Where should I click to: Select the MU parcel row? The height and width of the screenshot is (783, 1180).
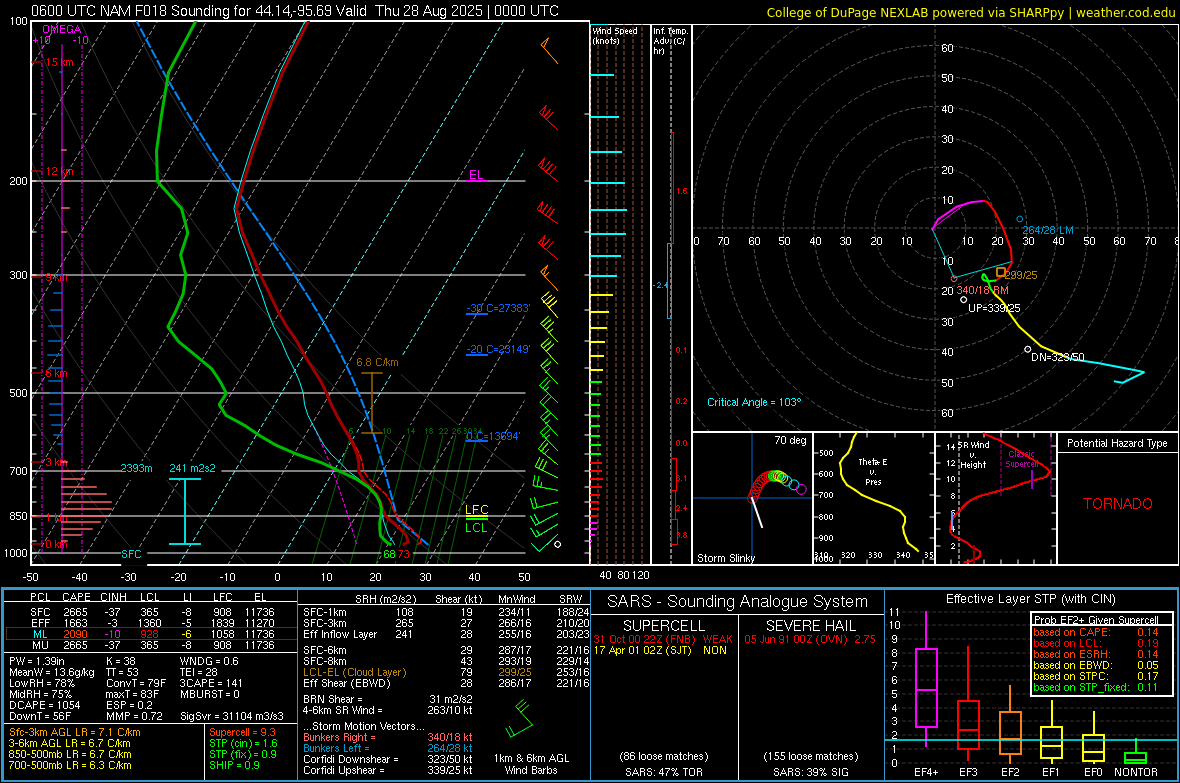pyautogui.click(x=151, y=645)
